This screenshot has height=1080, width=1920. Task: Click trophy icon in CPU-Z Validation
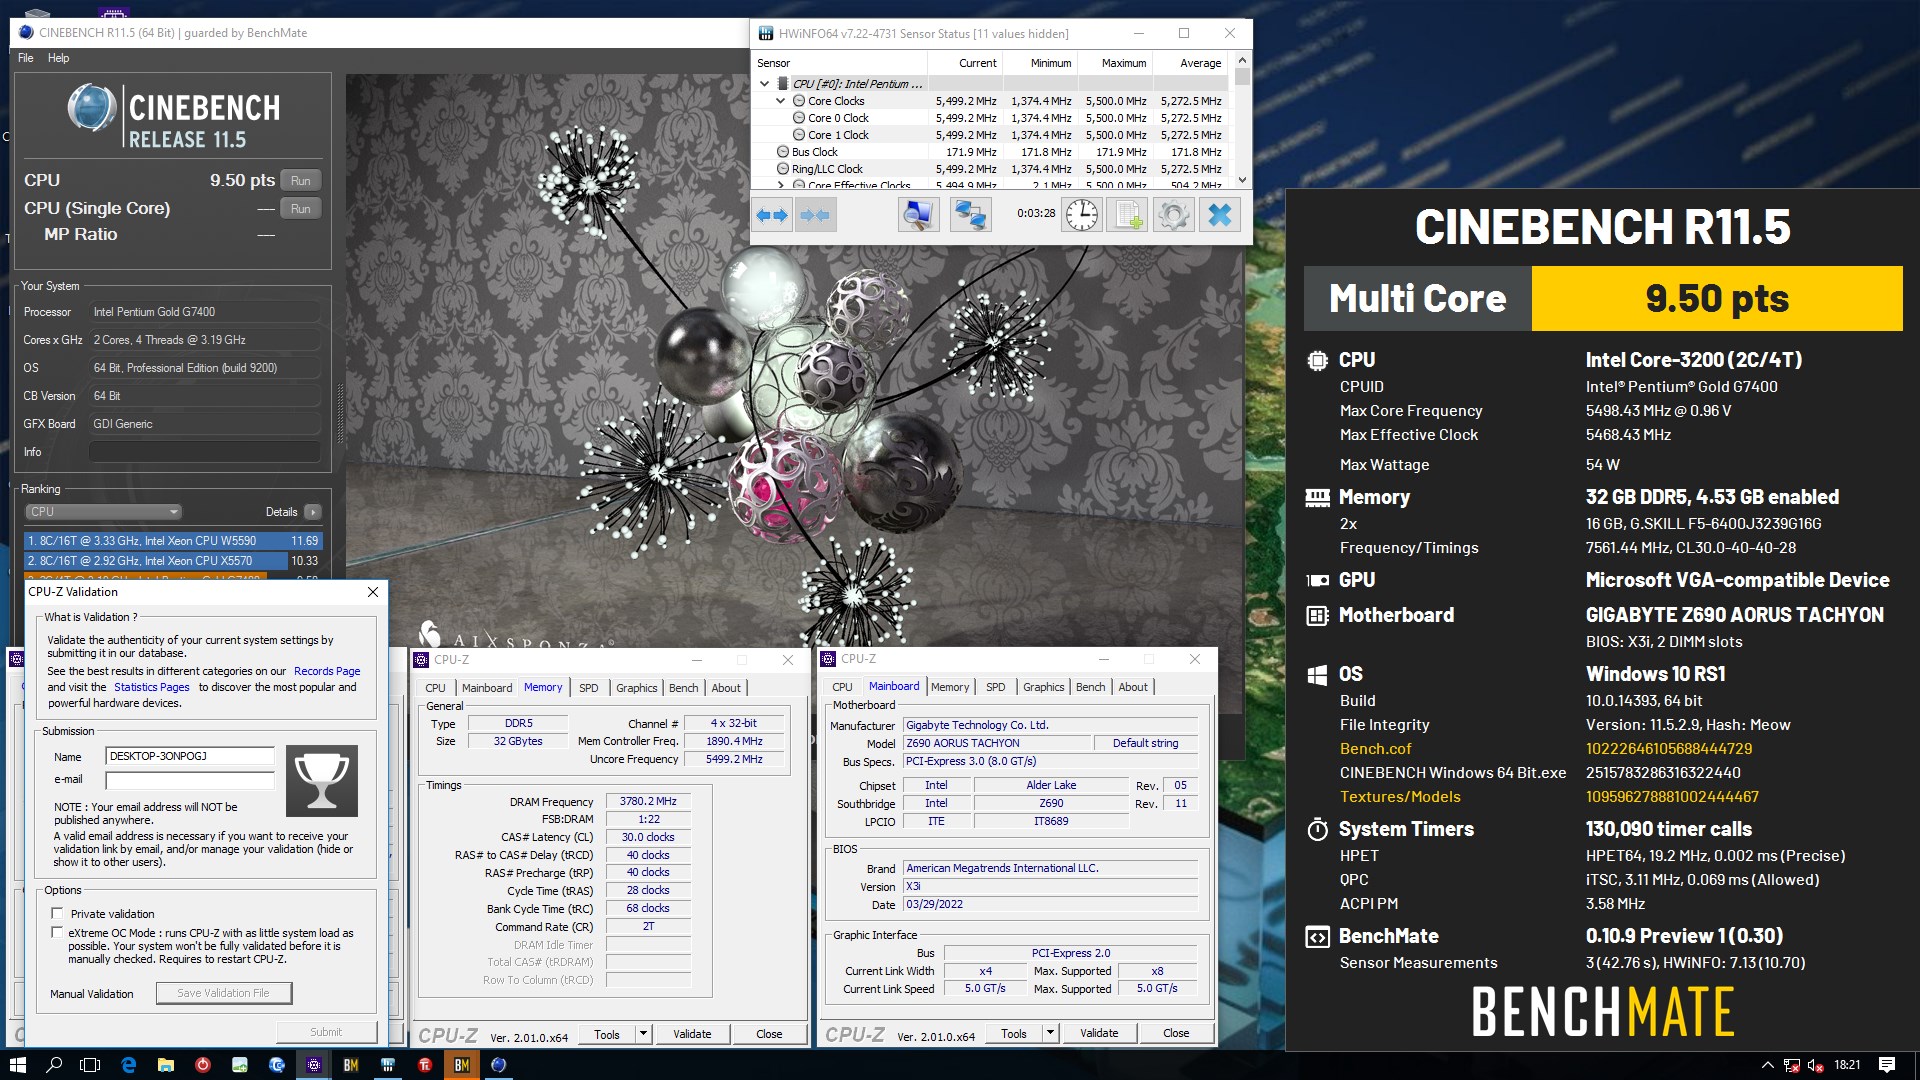[321, 781]
